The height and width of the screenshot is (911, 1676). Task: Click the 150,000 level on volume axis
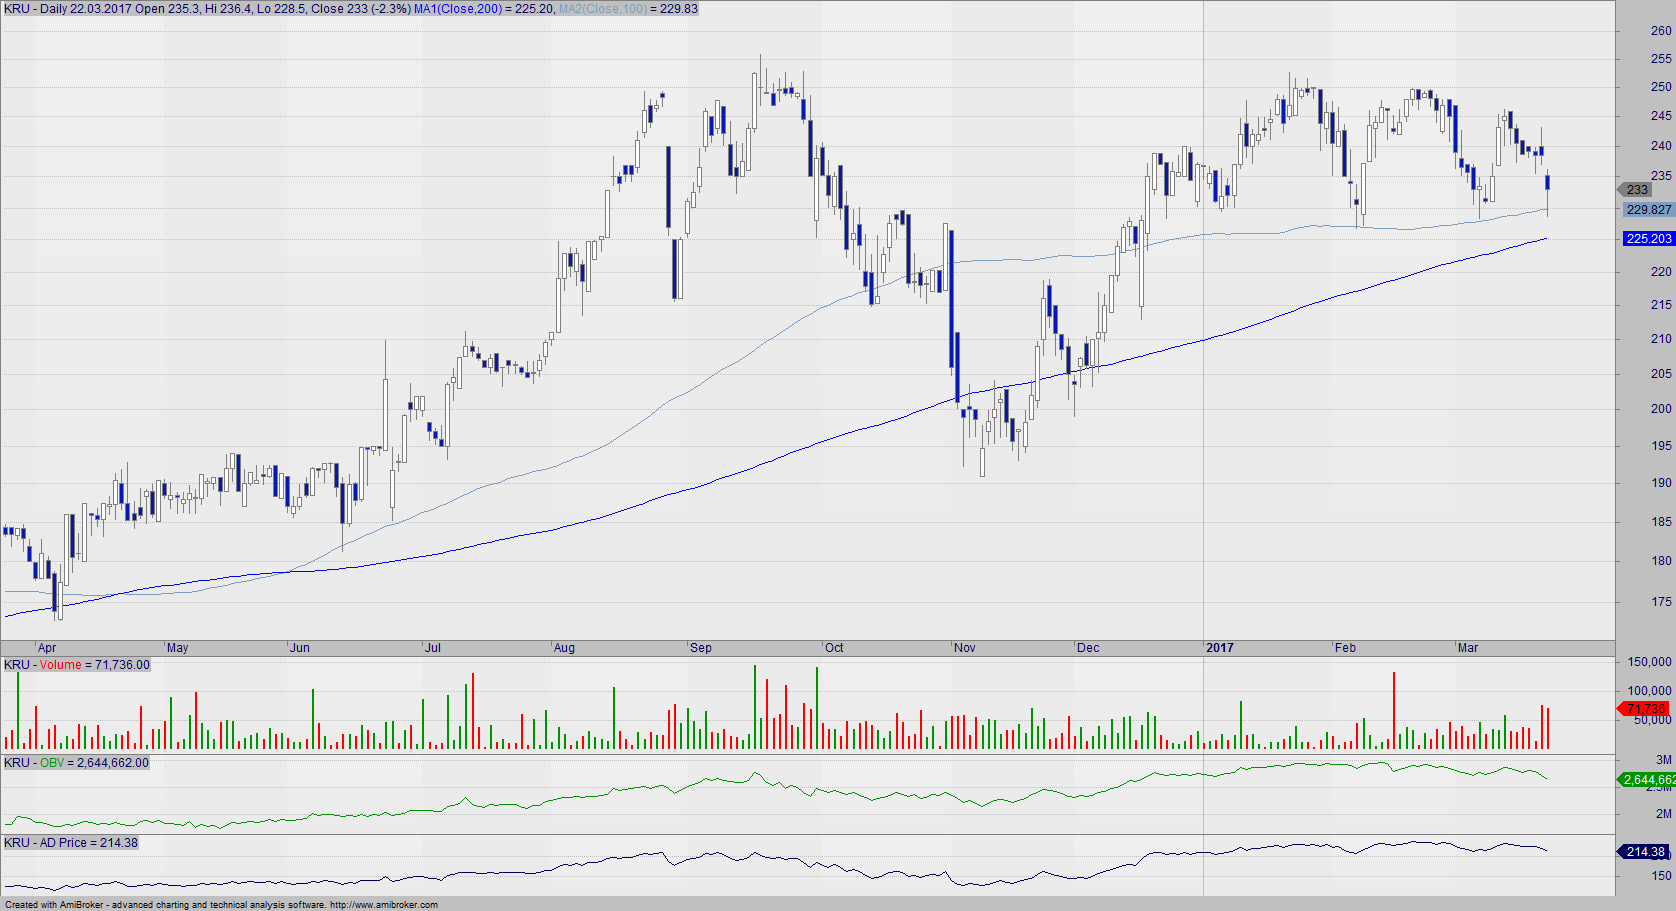tap(1649, 662)
